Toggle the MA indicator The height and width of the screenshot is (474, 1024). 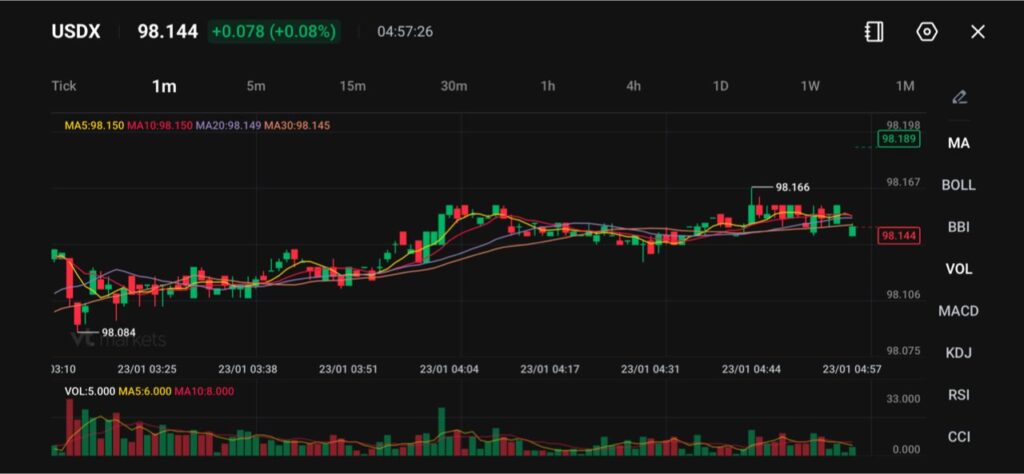[x=958, y=143]
